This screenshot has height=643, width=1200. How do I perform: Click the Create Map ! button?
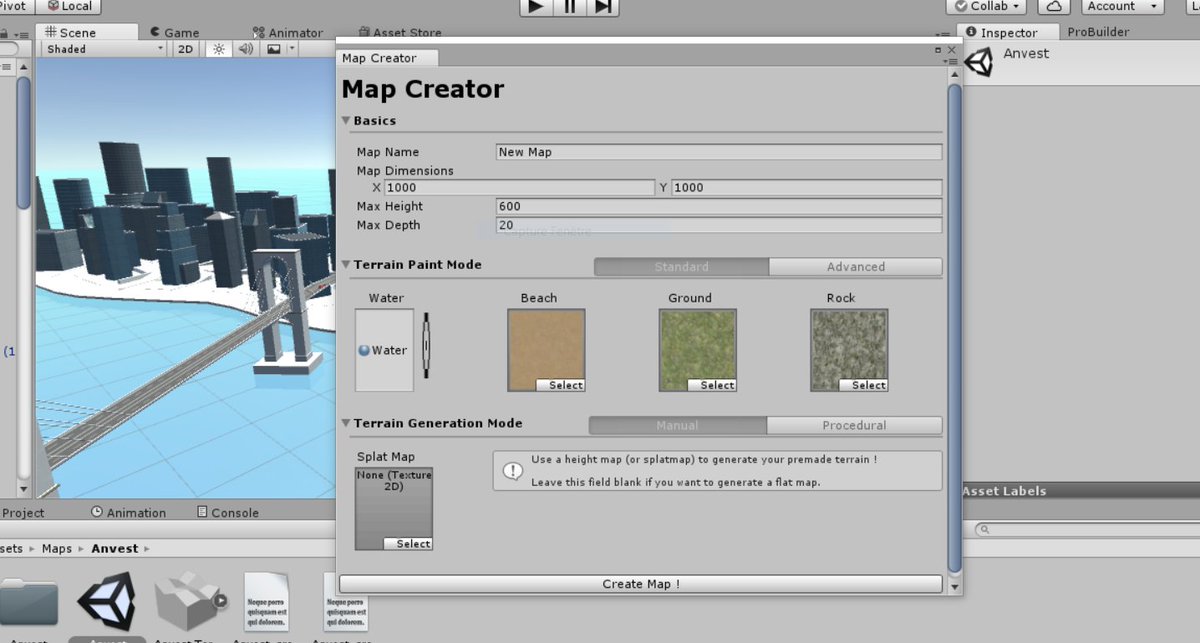tap(640, 584)
